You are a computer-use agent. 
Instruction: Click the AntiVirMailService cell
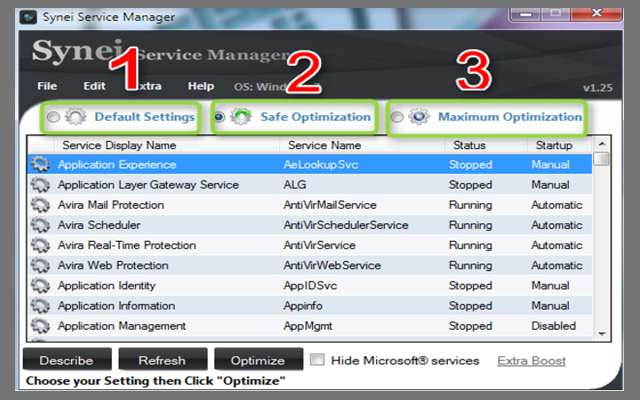[330, 205]
